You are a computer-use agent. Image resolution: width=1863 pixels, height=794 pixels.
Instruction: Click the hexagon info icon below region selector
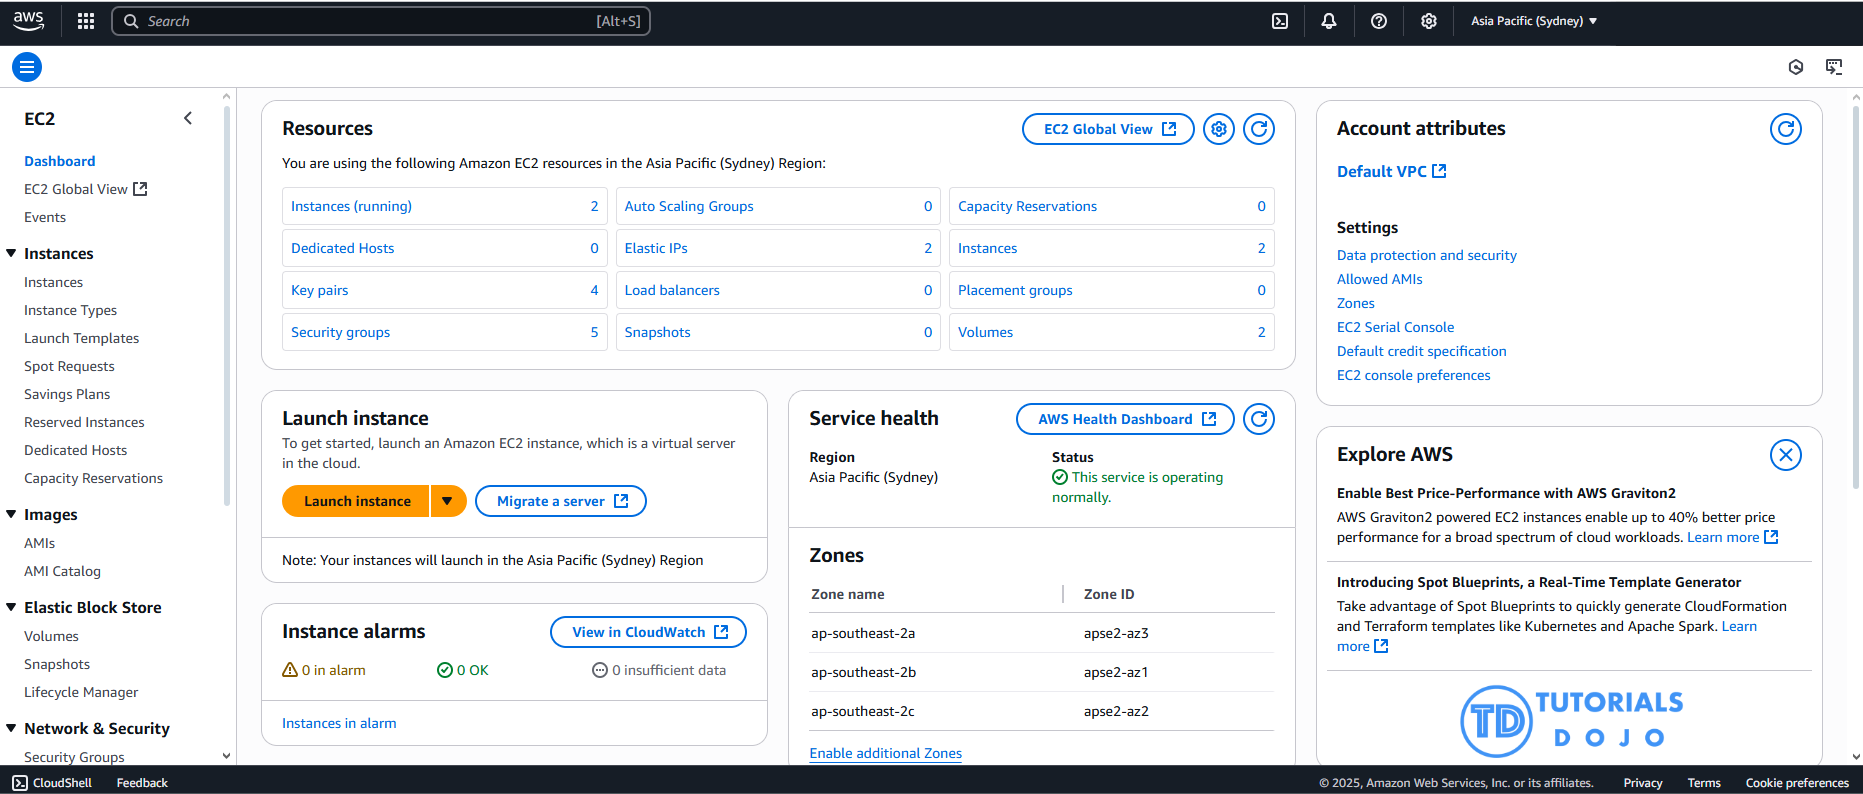[1796, 67]
